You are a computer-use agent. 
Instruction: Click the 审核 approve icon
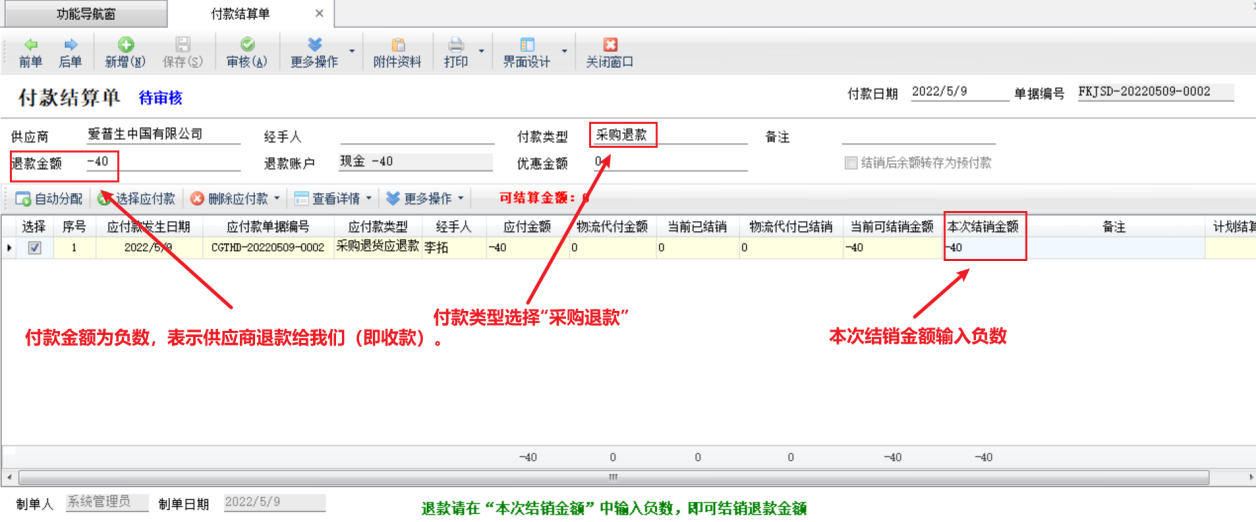click(246, 52)
